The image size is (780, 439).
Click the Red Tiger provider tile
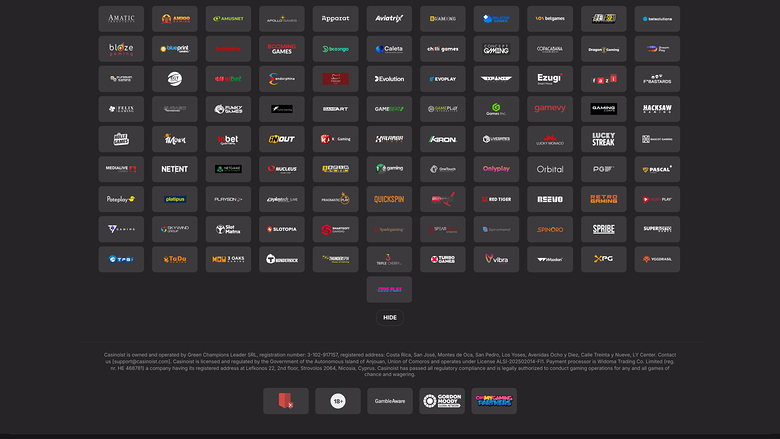pos(496,199)
